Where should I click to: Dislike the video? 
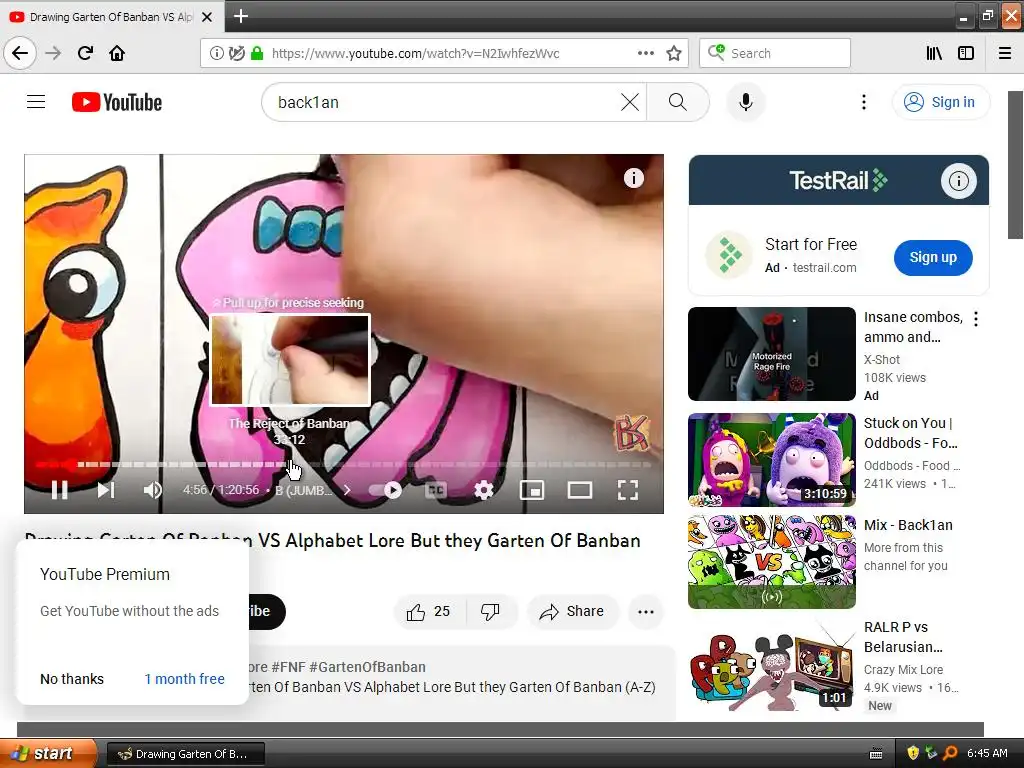(490, 612)
